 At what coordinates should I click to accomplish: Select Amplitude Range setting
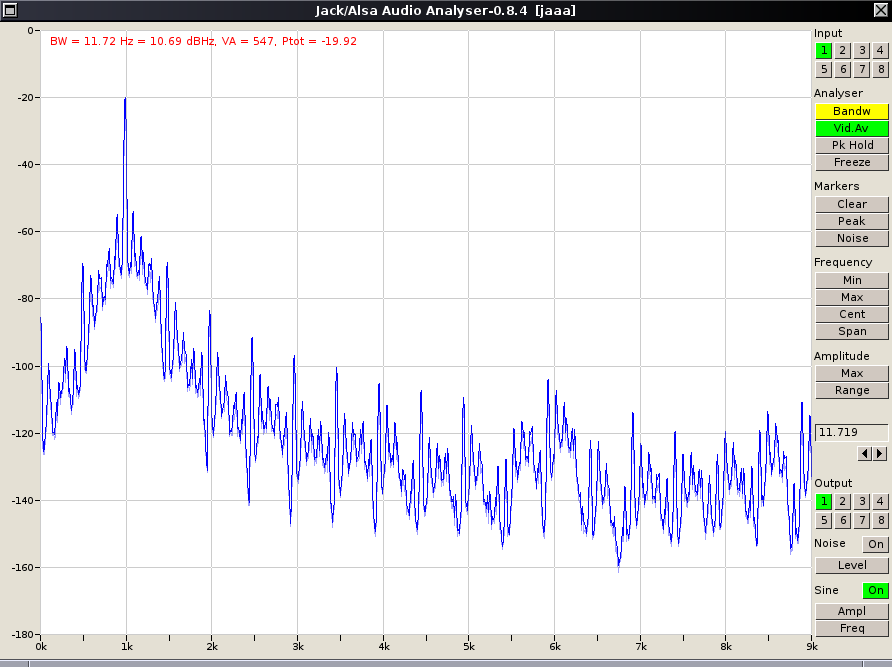pyautogui.click(x=852, y=390)
